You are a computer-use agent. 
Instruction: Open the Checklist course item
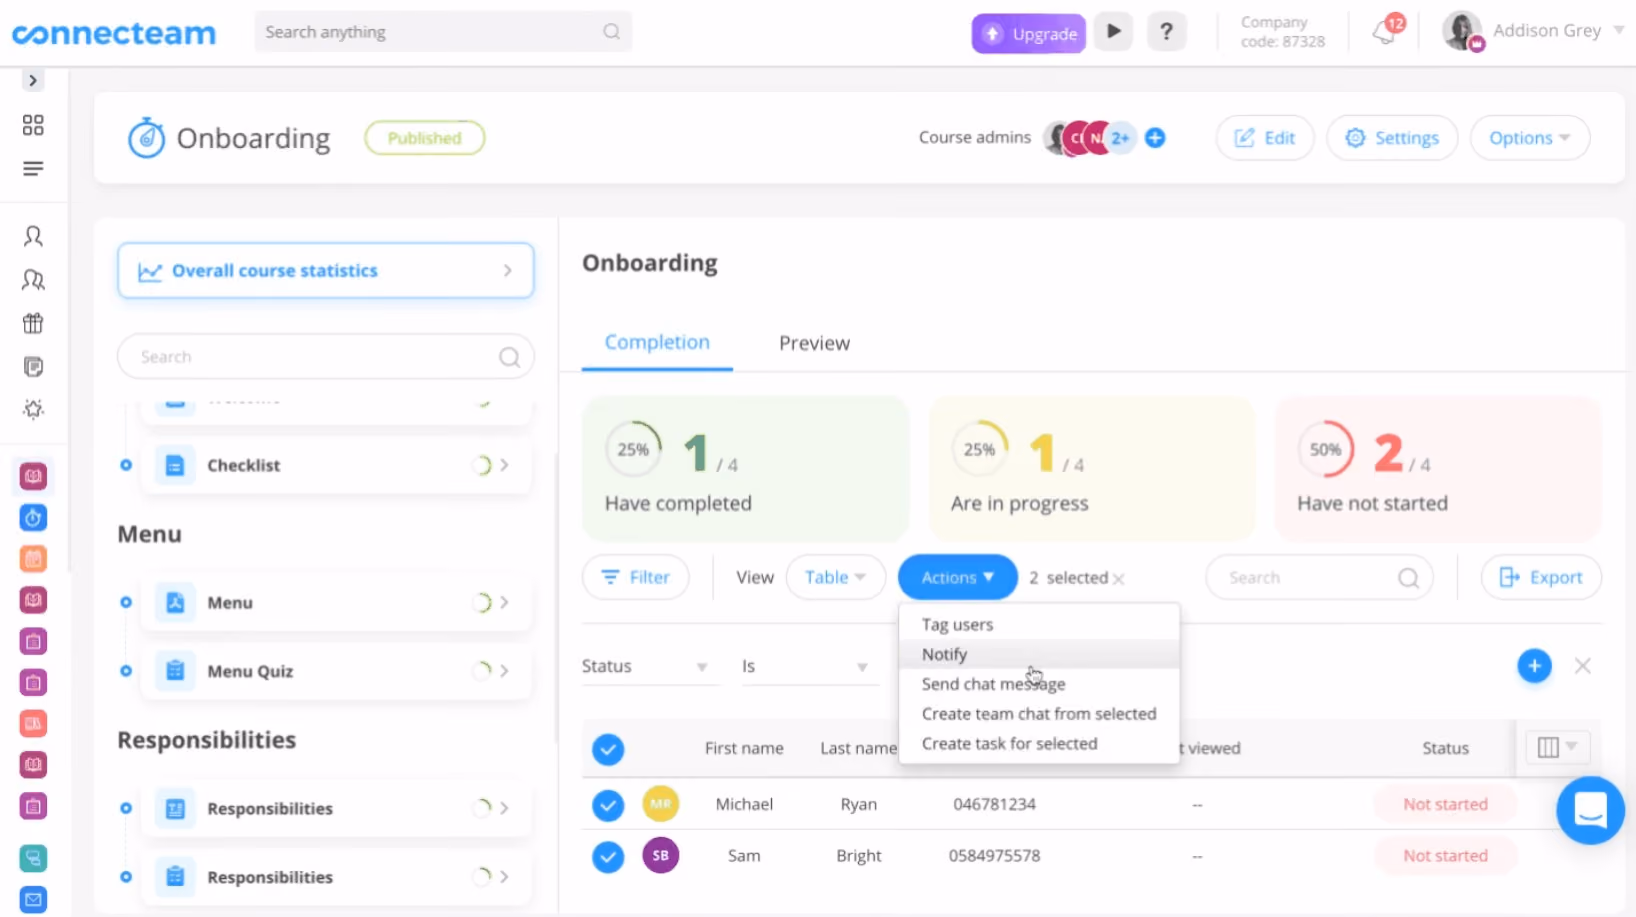[336, 465]
